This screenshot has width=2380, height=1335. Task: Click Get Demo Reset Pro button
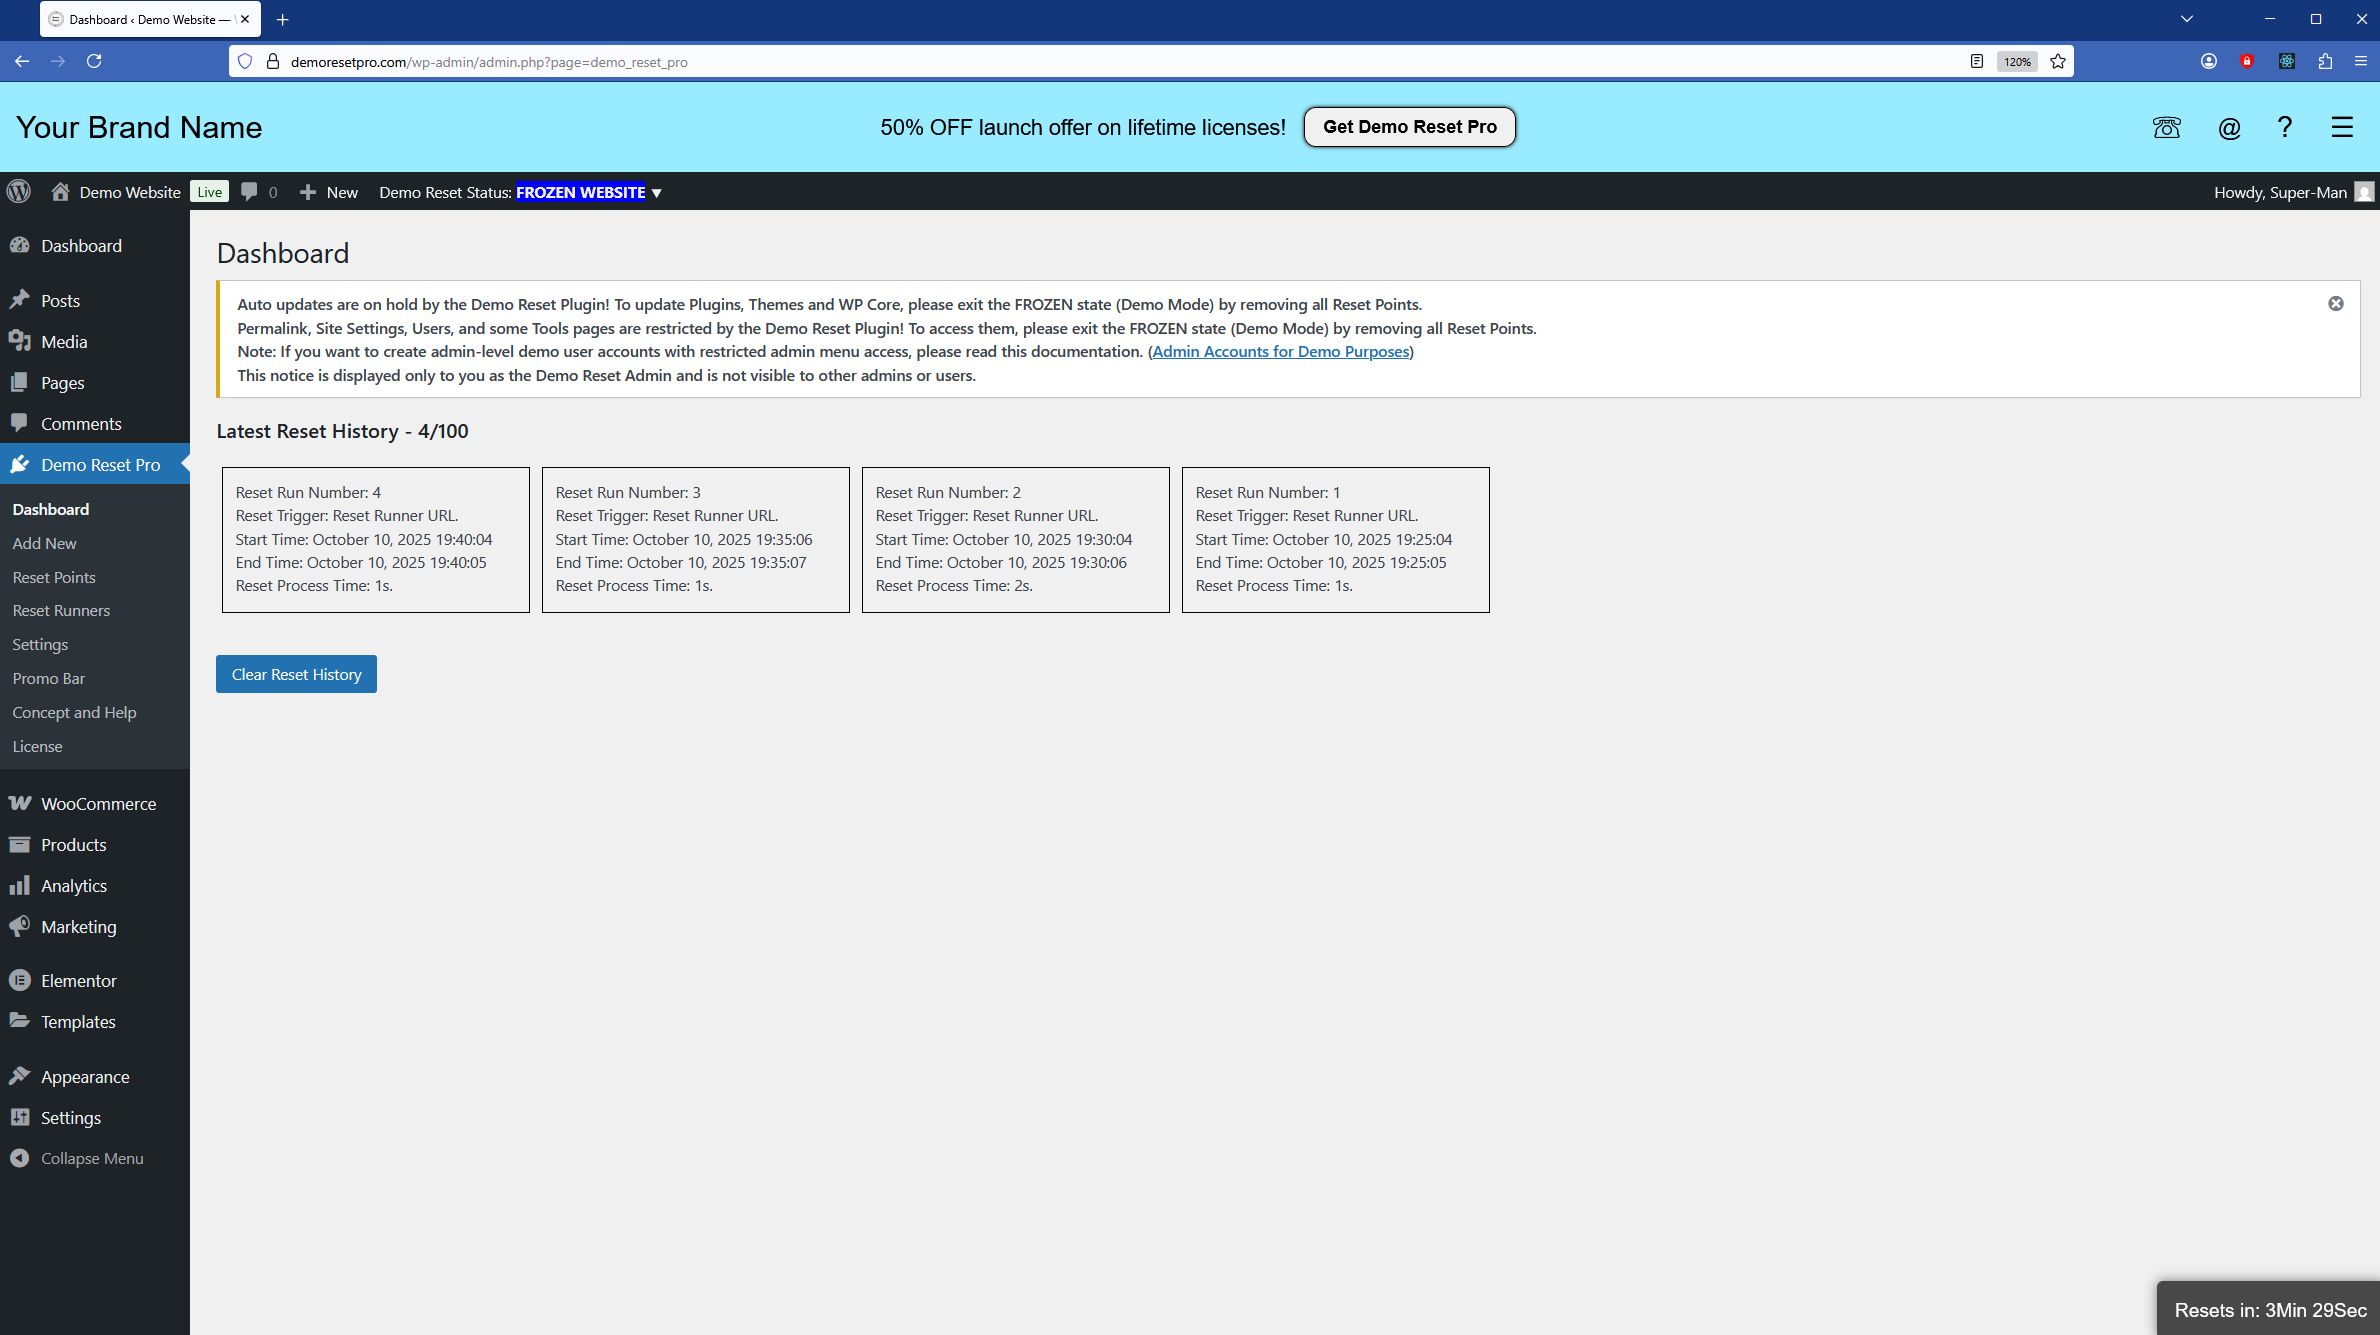tap(1409, 127)
